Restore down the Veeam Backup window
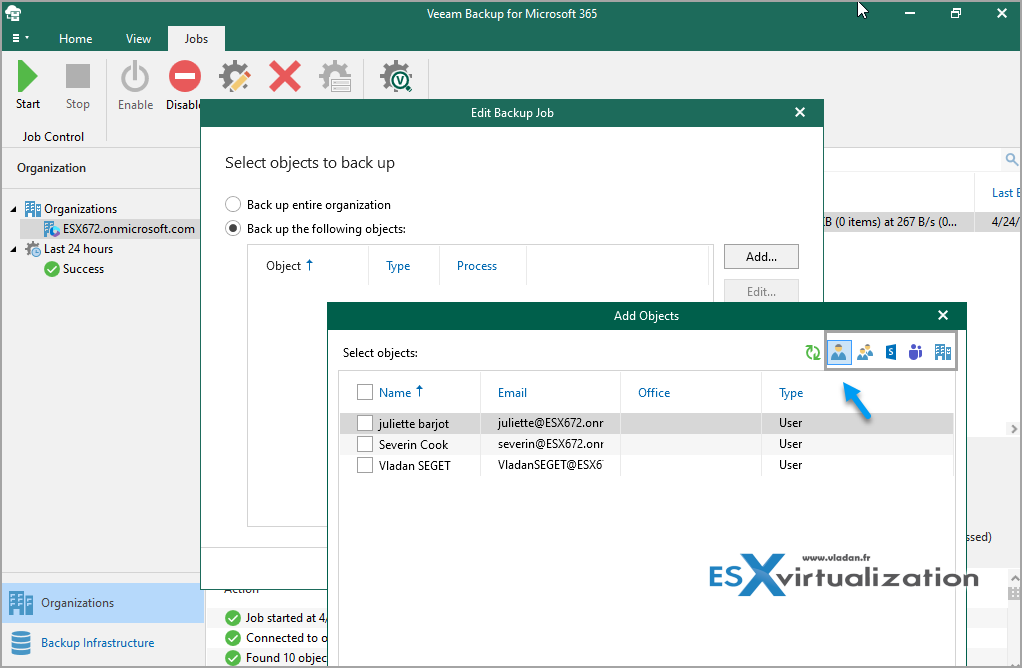The width and height of the screenshot is (1022, 668). 956,13
